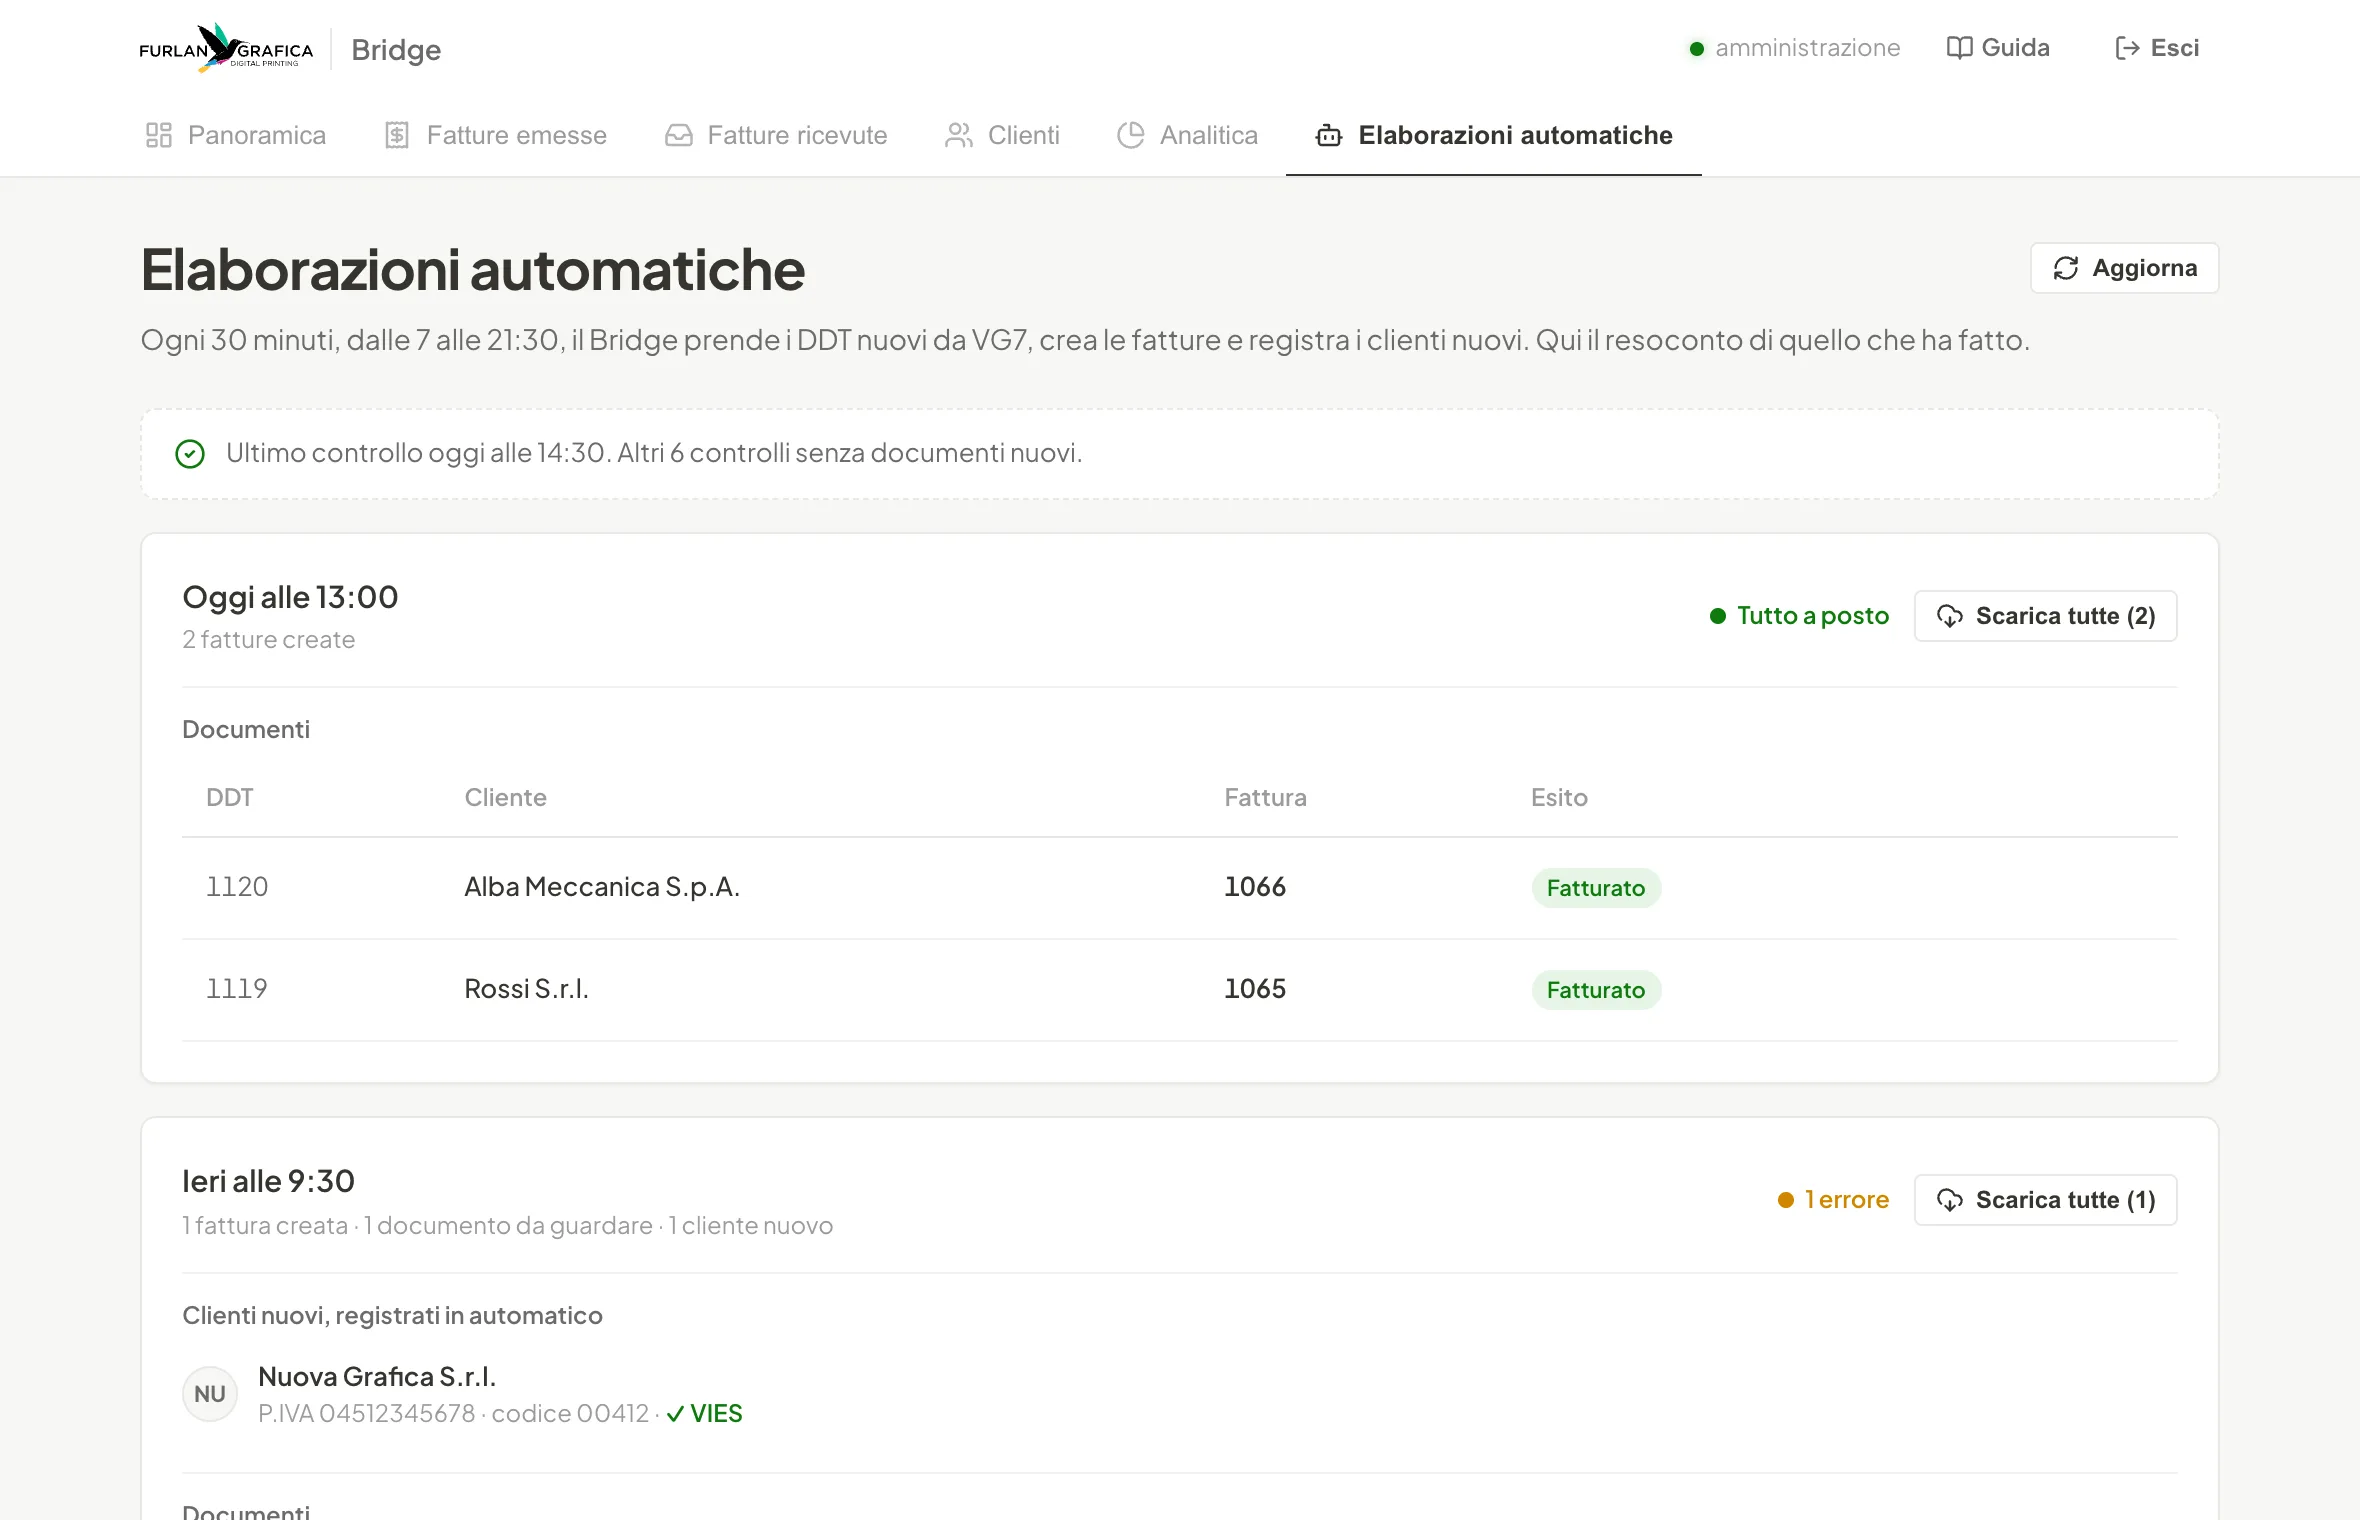Screen dimensions: 2360x1520
Task: Click the refresh icon in Aggiorna
Action: coord(2066,268)
